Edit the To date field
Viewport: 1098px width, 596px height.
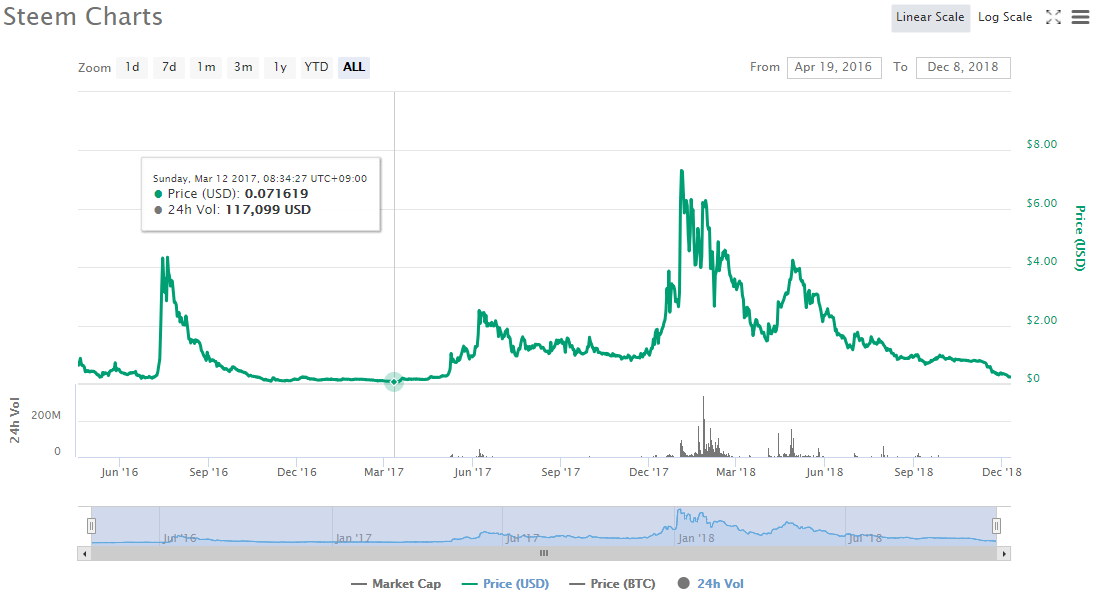[x=963, y=67]
